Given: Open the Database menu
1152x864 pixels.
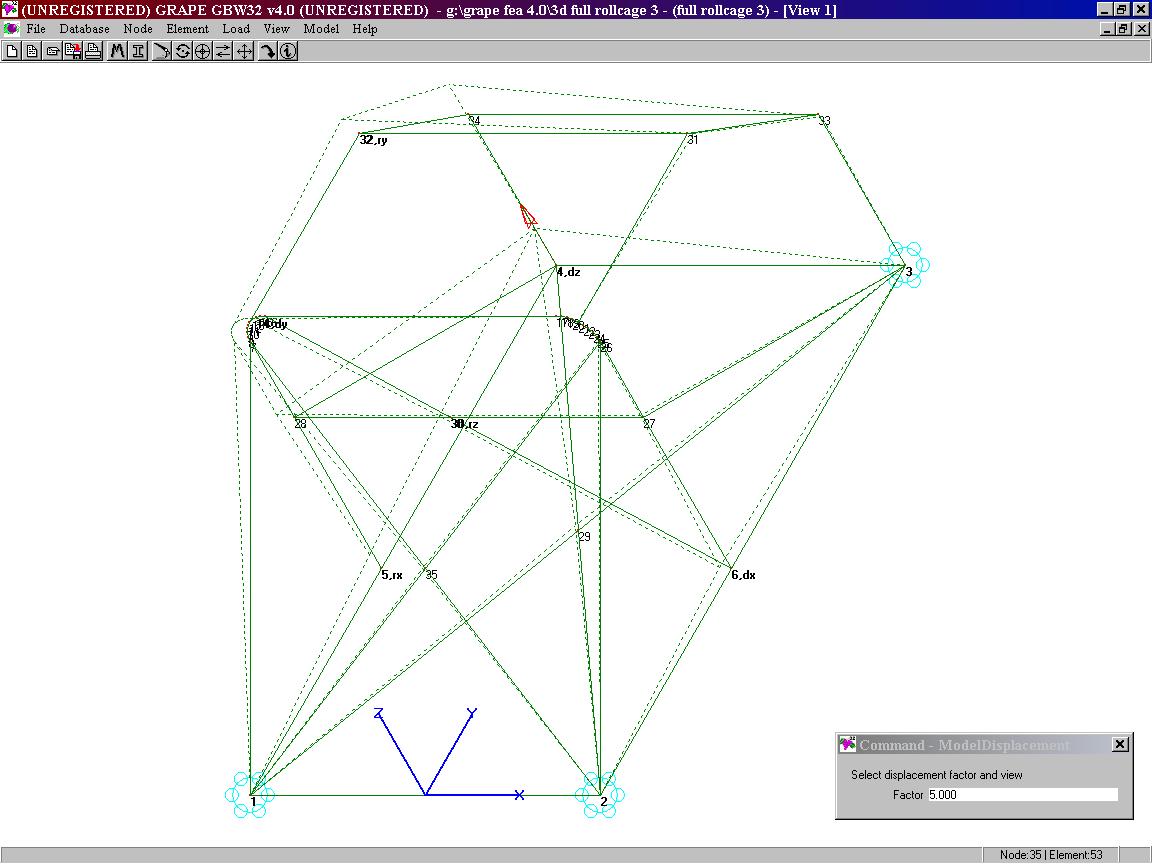Looking at the screenshot, I should (x=84, y=29).
